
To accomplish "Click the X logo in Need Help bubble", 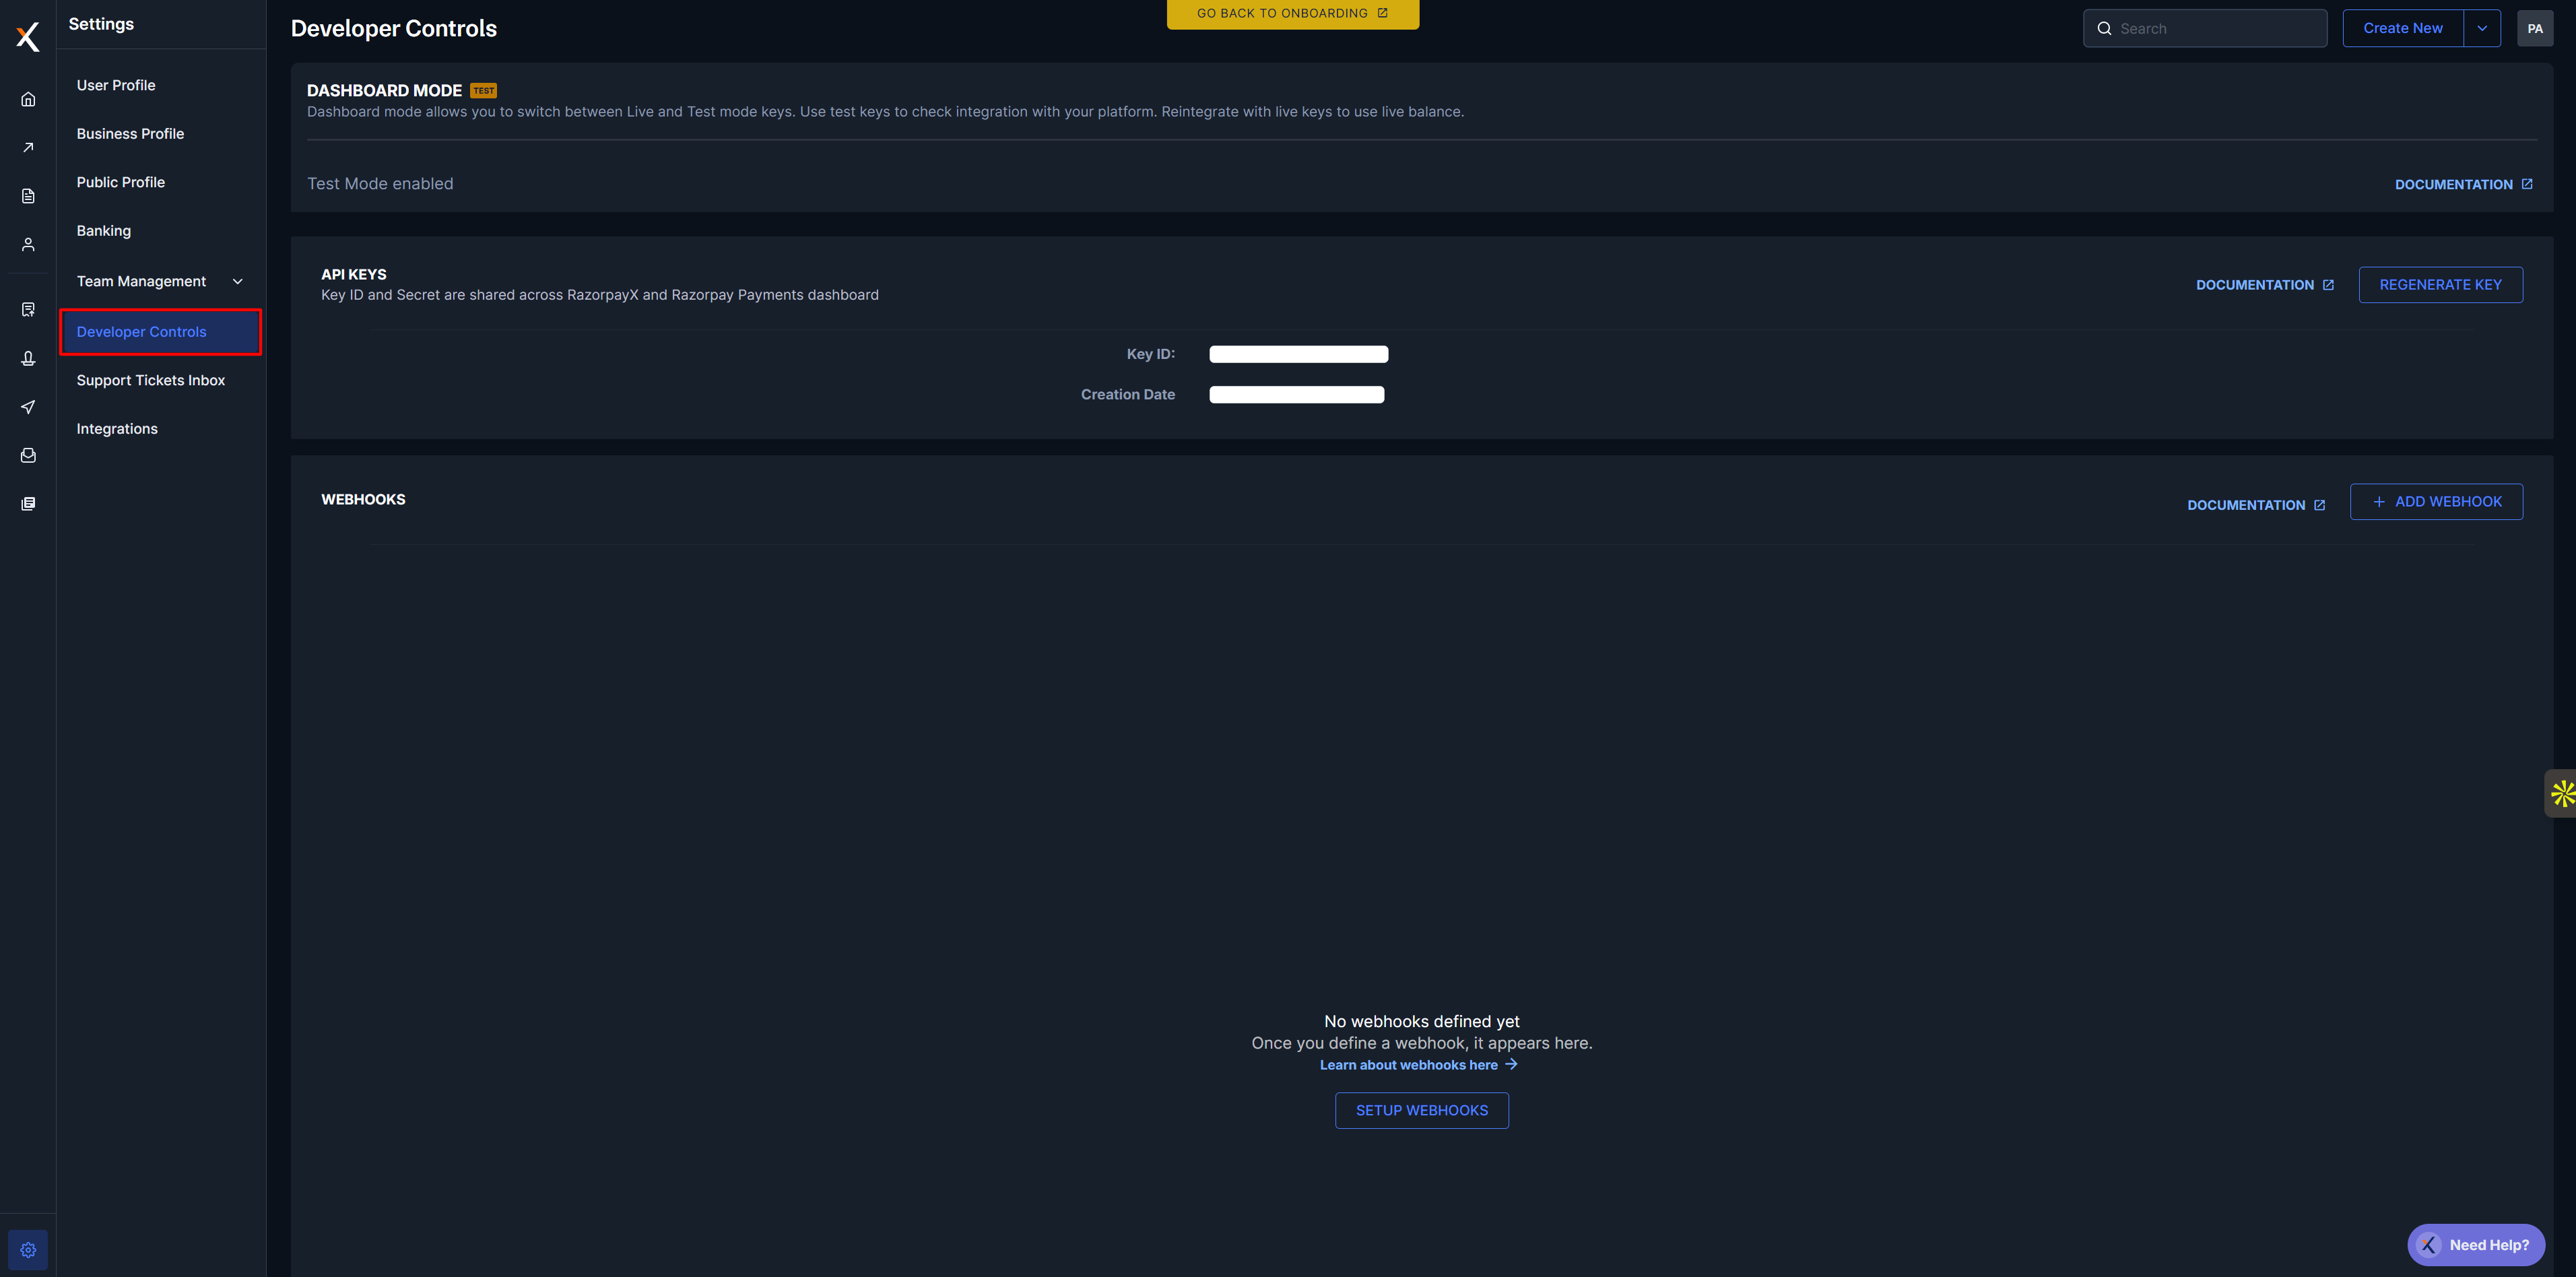I will click(2428, 1245).
